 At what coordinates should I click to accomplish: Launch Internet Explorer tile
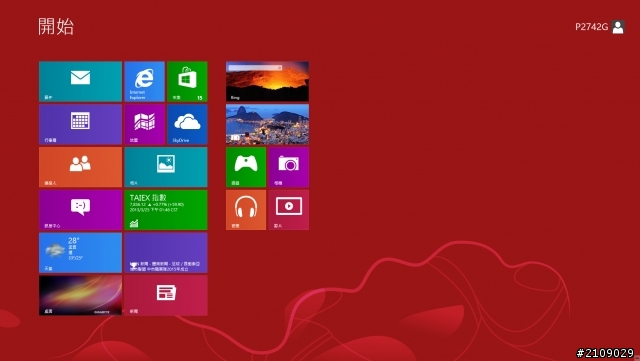144,81
